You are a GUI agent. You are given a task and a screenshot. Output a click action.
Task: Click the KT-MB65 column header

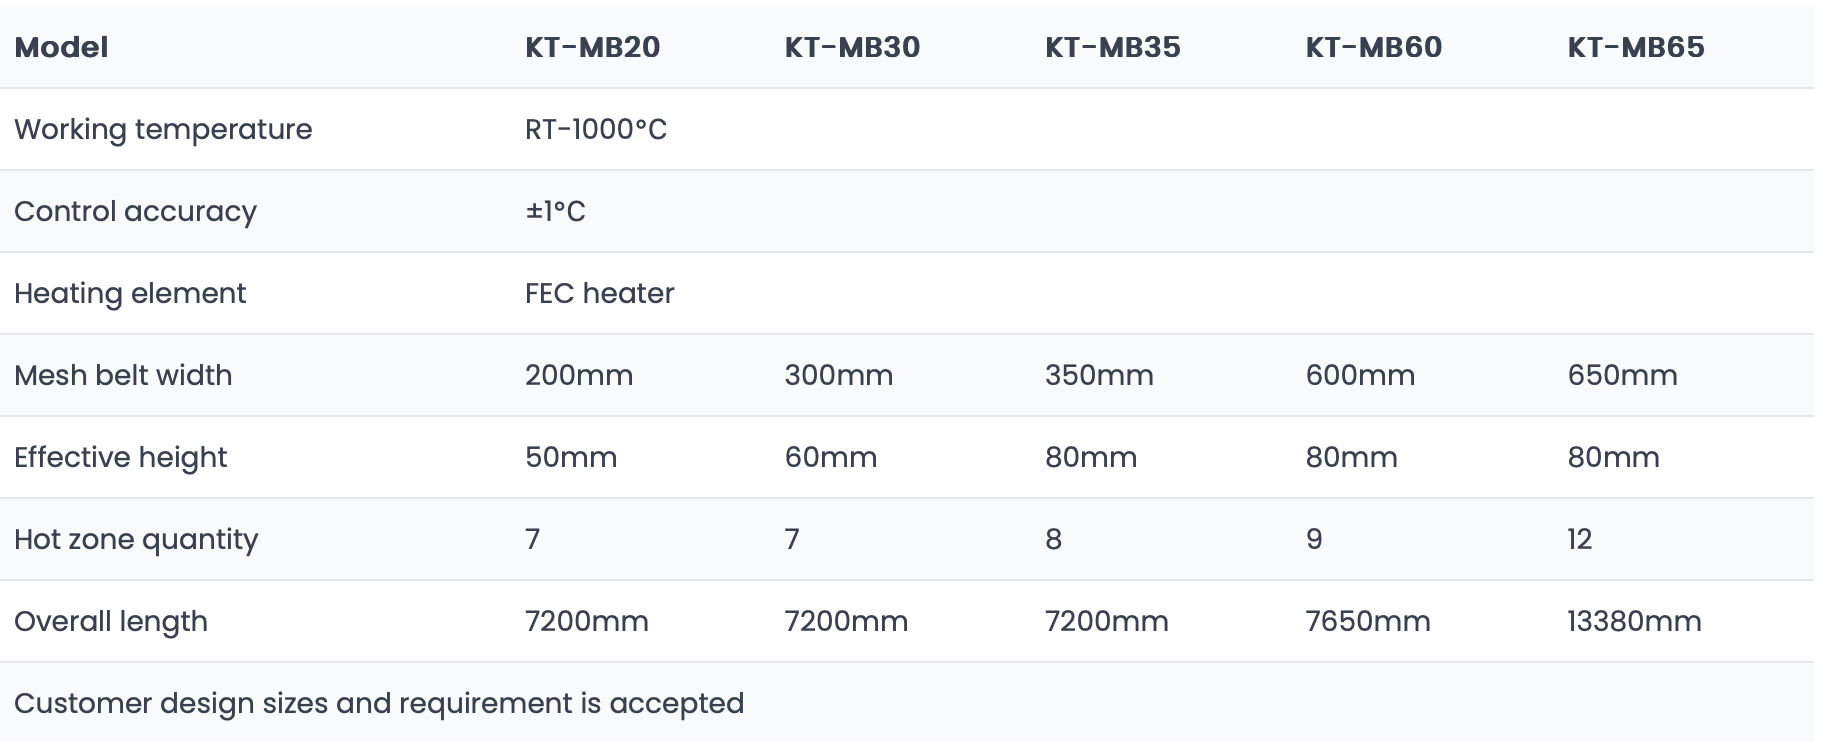tap(1636, 47)
